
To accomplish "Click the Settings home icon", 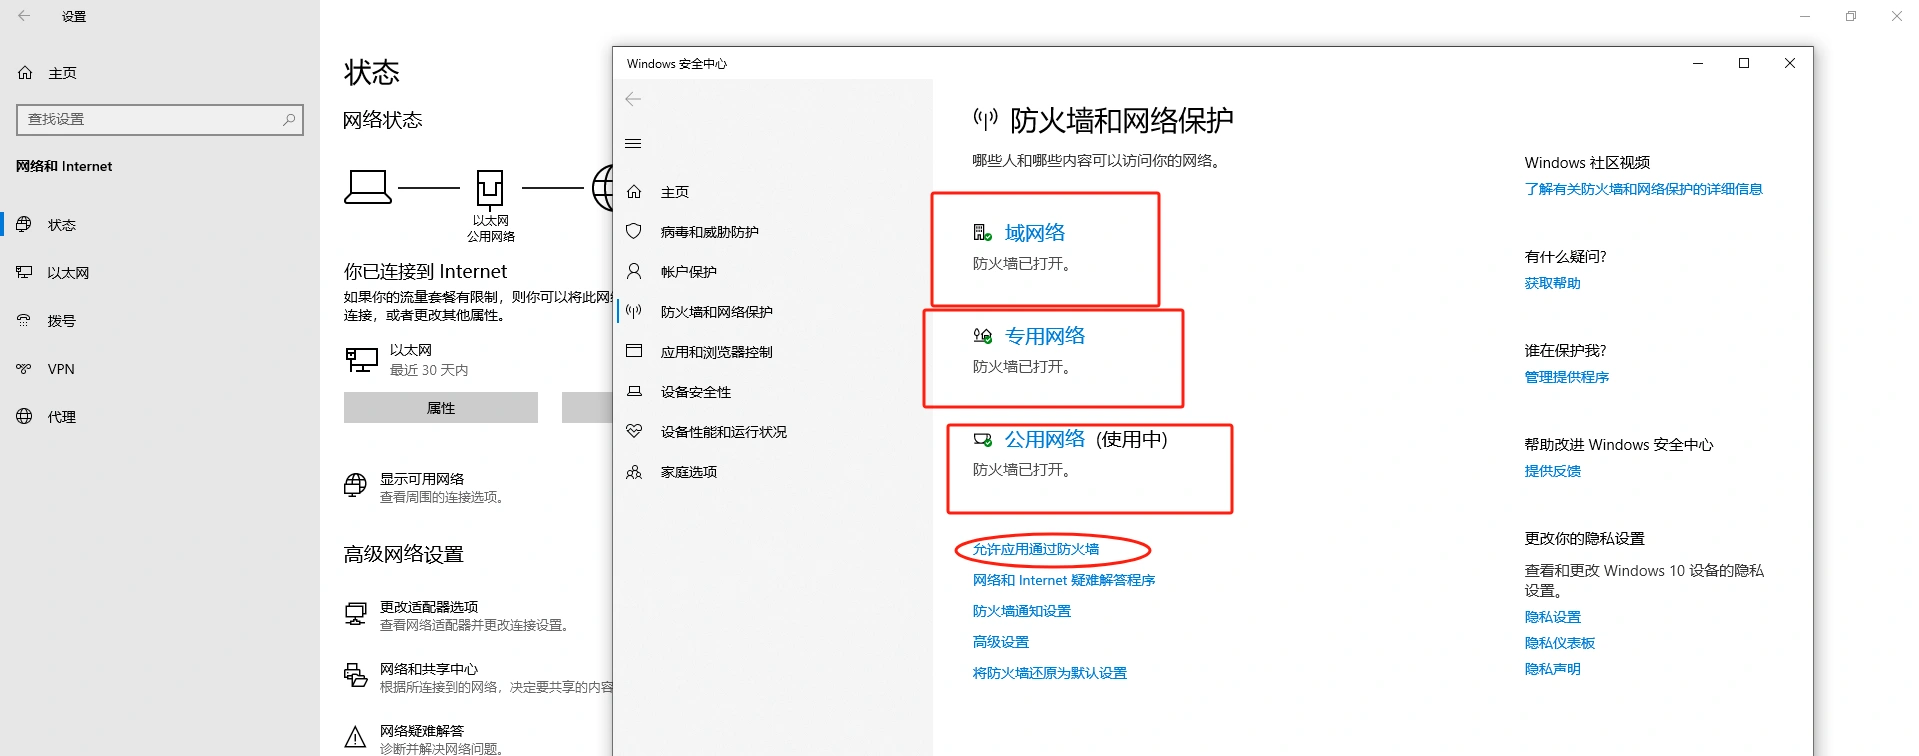I will tap(26, 73).
